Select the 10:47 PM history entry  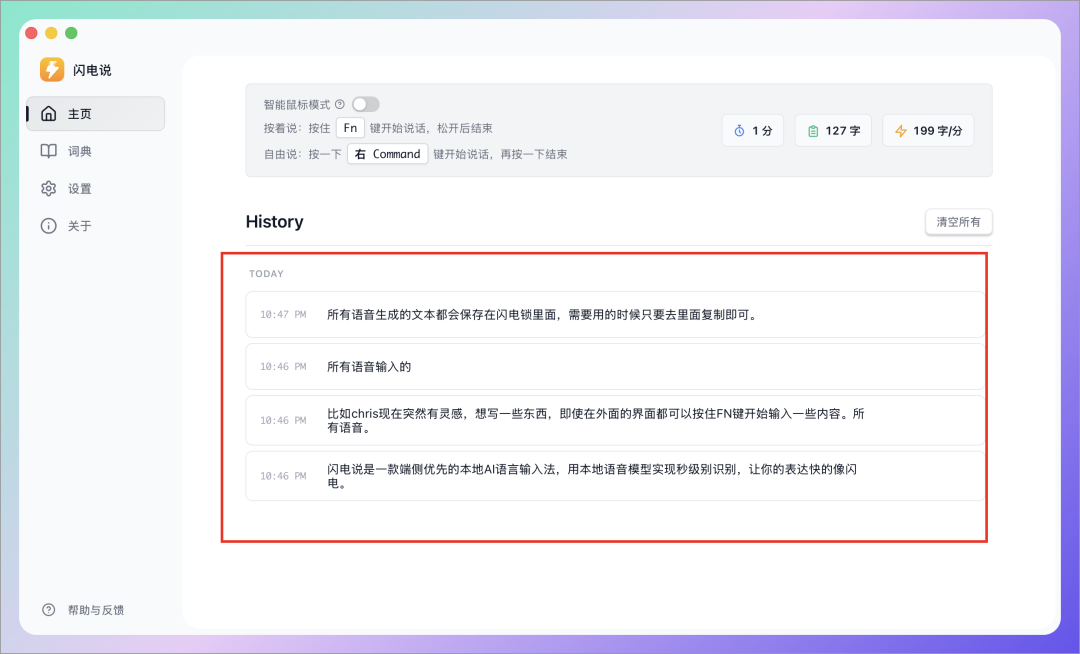(x=615, y=314)
